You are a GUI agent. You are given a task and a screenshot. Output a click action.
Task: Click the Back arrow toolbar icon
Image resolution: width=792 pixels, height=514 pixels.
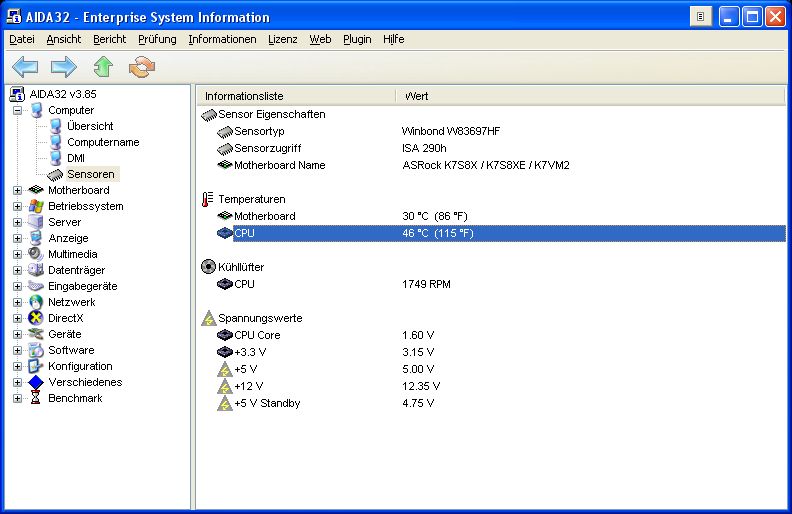tap(25, 67)
